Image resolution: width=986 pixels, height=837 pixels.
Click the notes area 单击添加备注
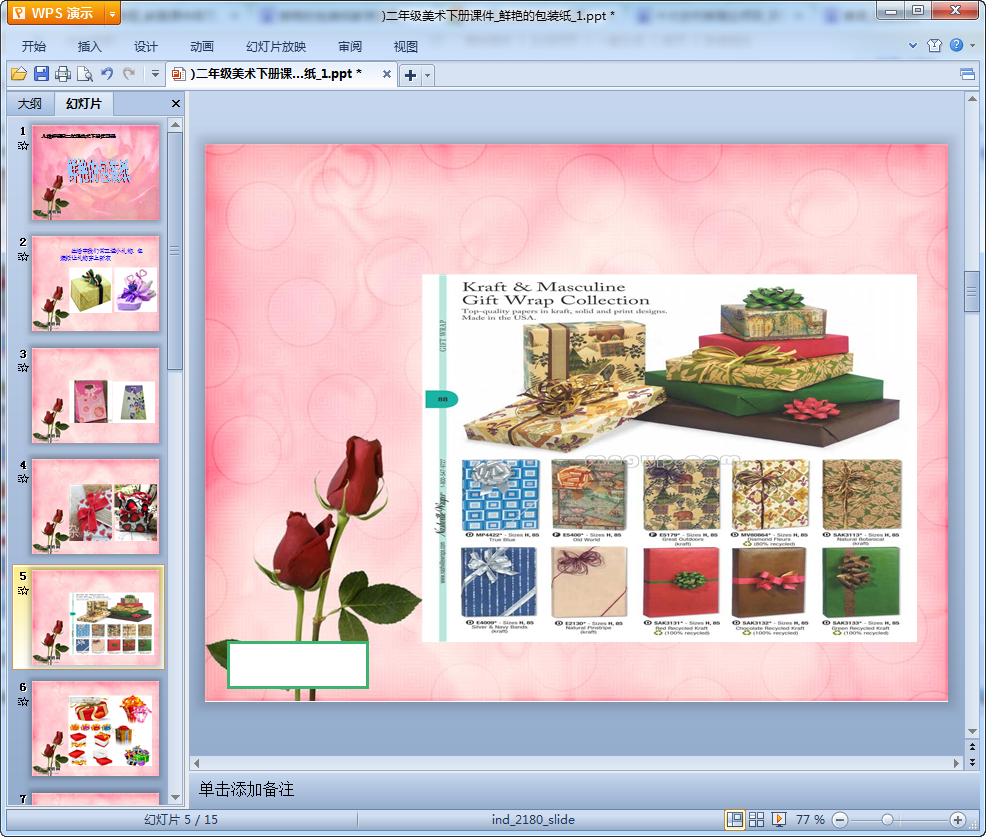[x=246, y=790]
